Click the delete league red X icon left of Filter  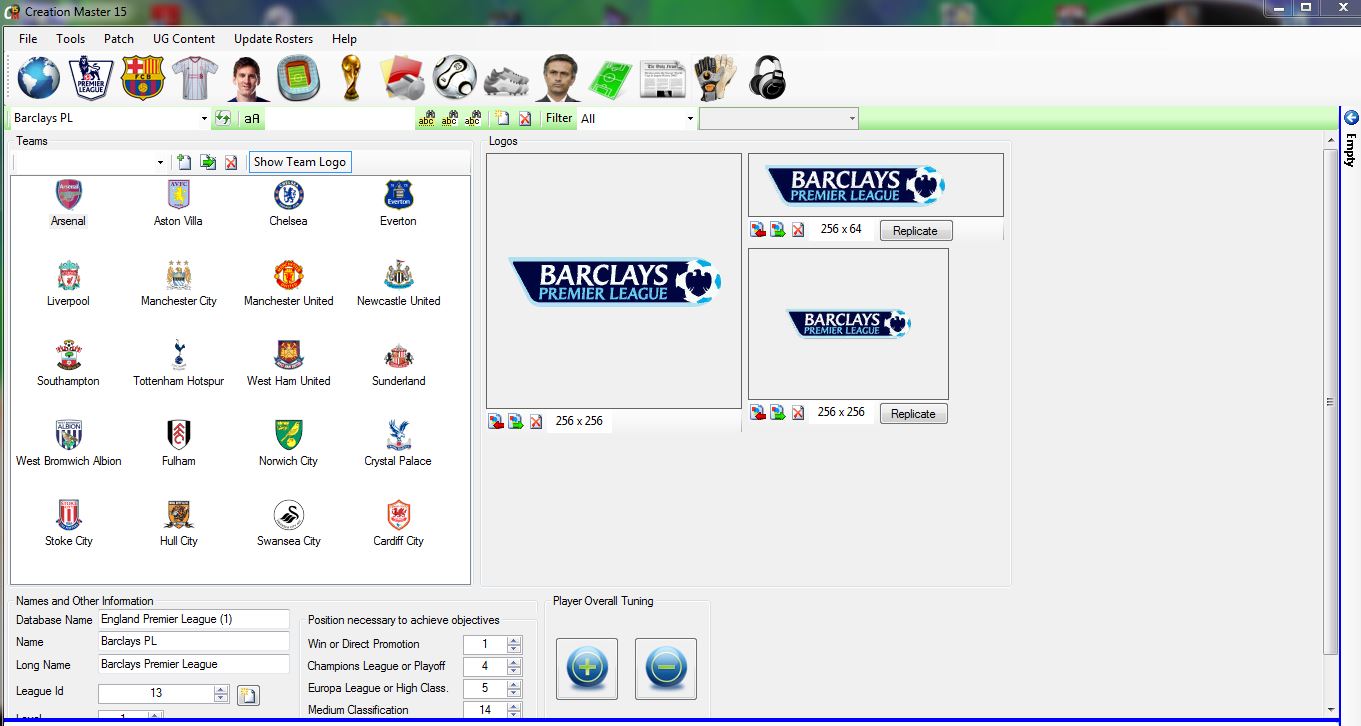pyautogui.click(x=525, y=118)
